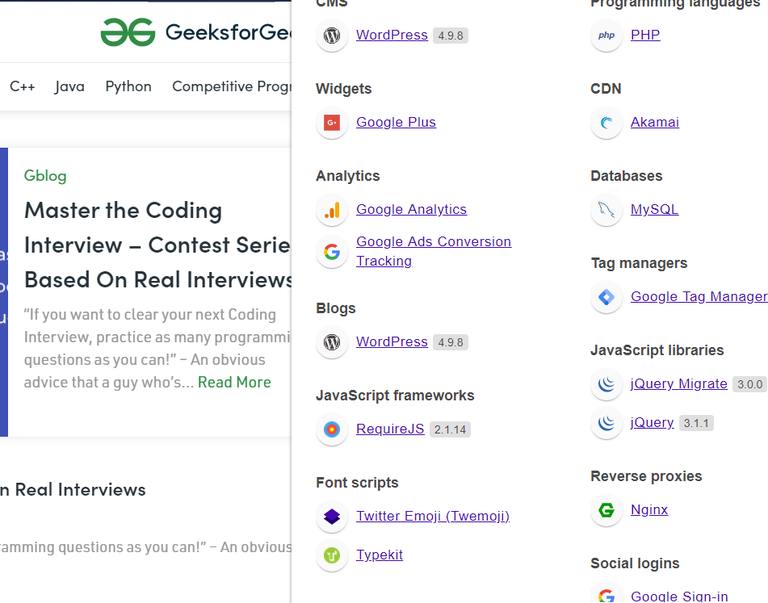The image size is (768, 603).
Task: Click the Gblog category label
Action: pos(45,176)
